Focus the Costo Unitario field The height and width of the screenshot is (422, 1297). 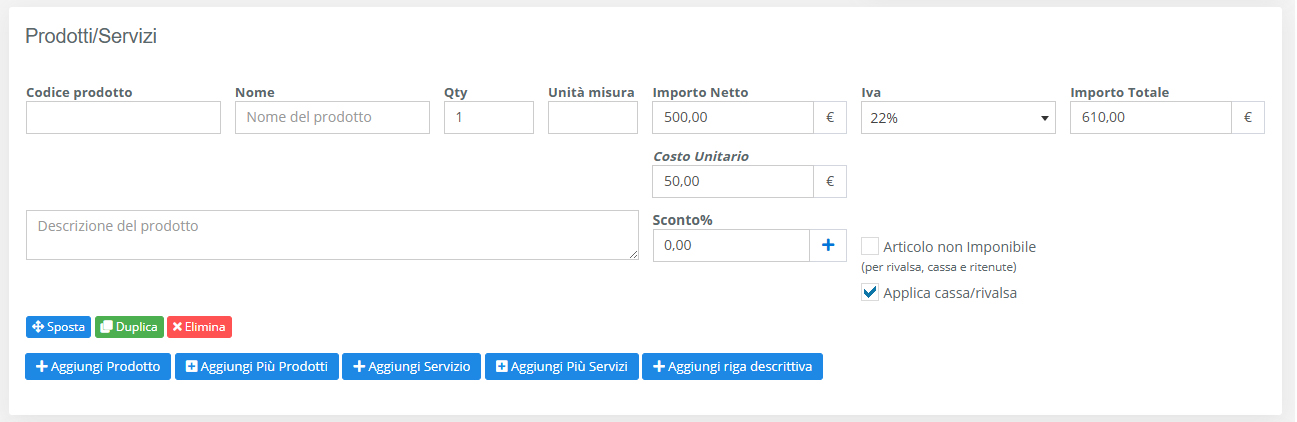[732, 182]
